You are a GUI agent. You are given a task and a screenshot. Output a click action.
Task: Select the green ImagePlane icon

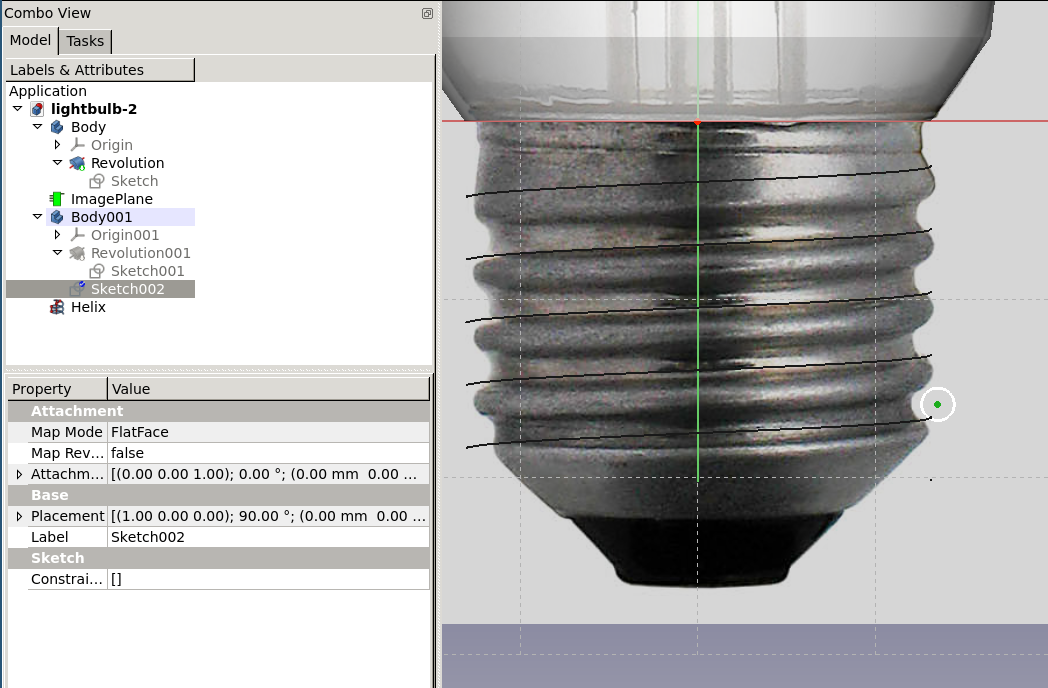coord(57,199)
